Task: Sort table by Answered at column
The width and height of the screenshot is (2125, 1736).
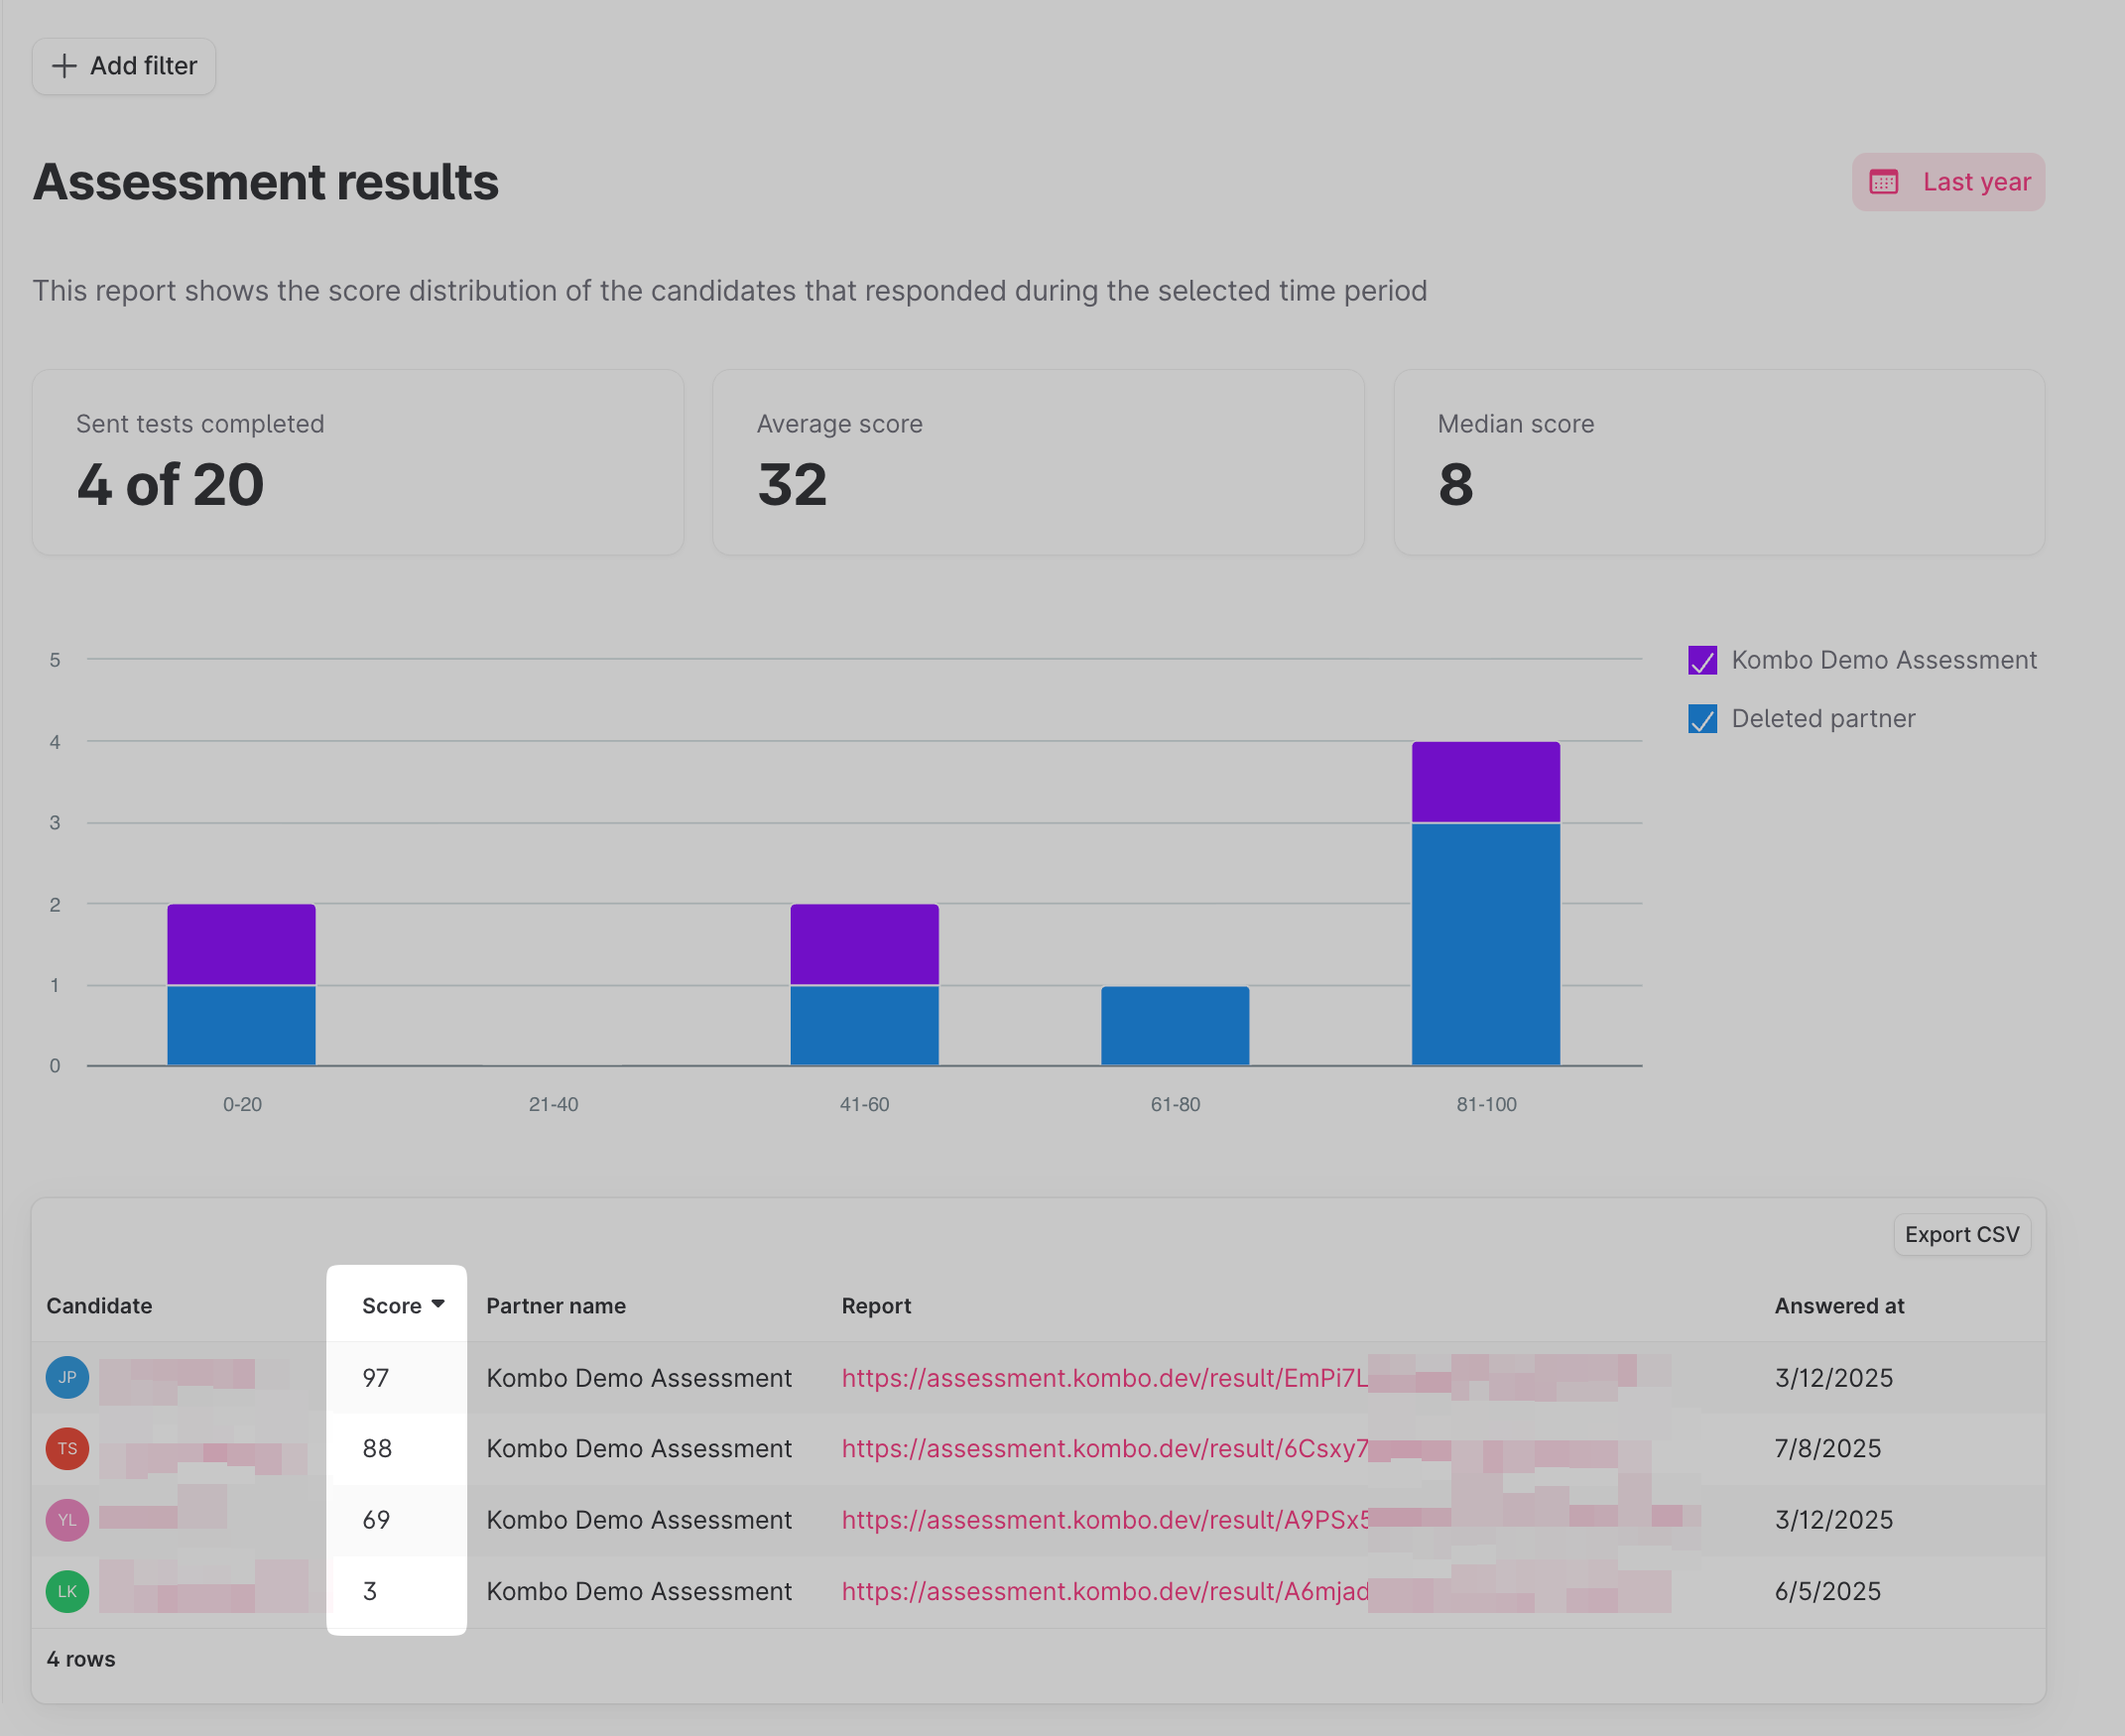Action: click(x=1839, y=1306)
